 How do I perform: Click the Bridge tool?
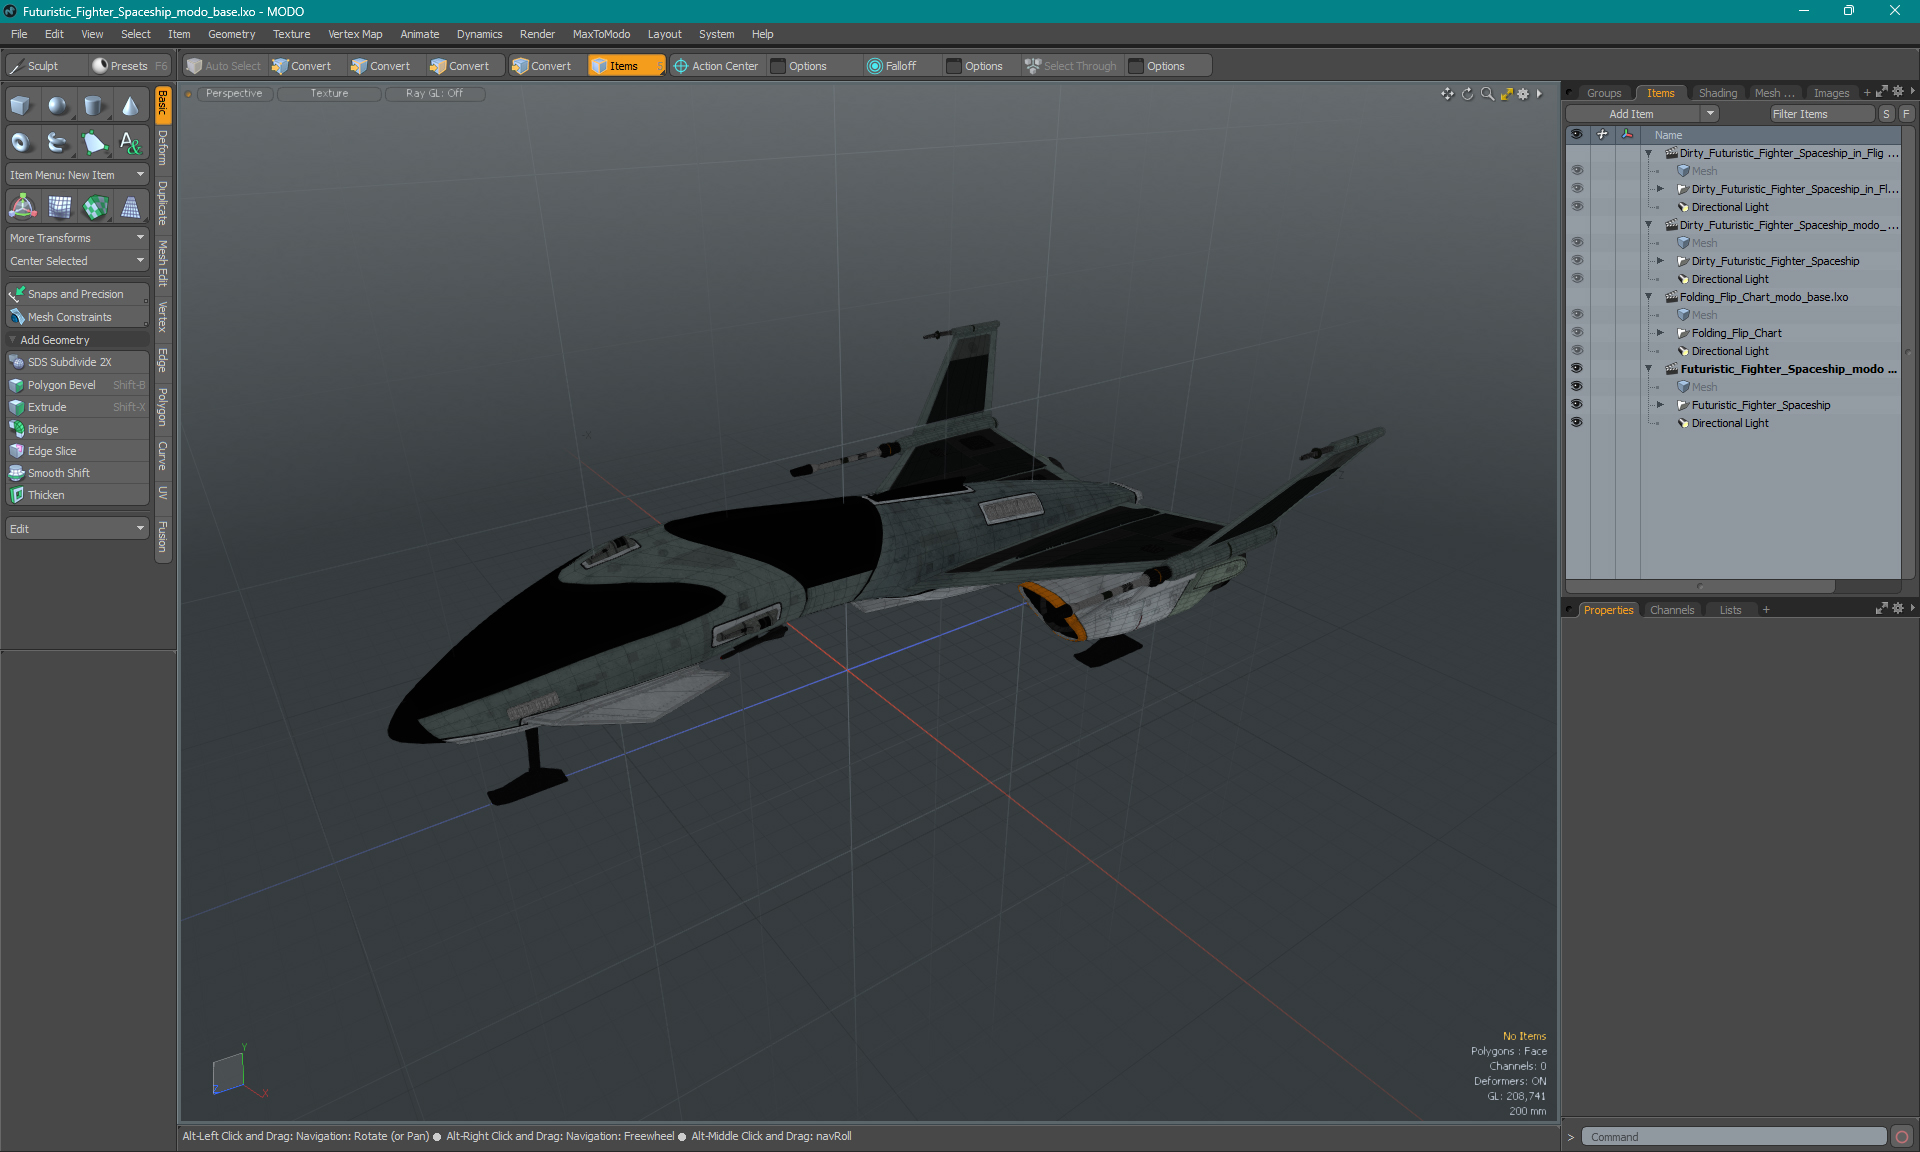[x=77, y=429]
